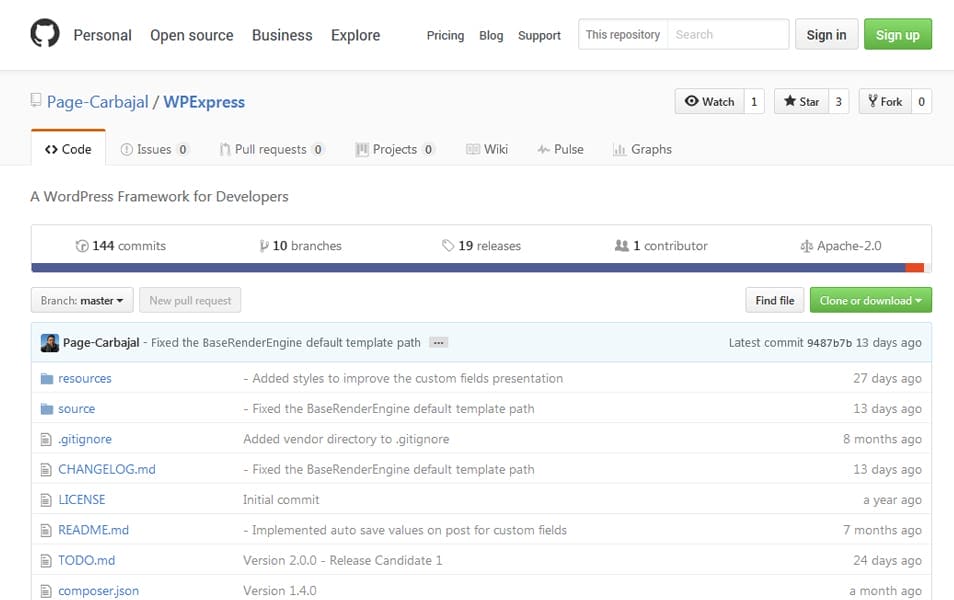Screen dimensions: 954x600
Task: Click the file icon next to LICENSE
Action: point(46,500)
